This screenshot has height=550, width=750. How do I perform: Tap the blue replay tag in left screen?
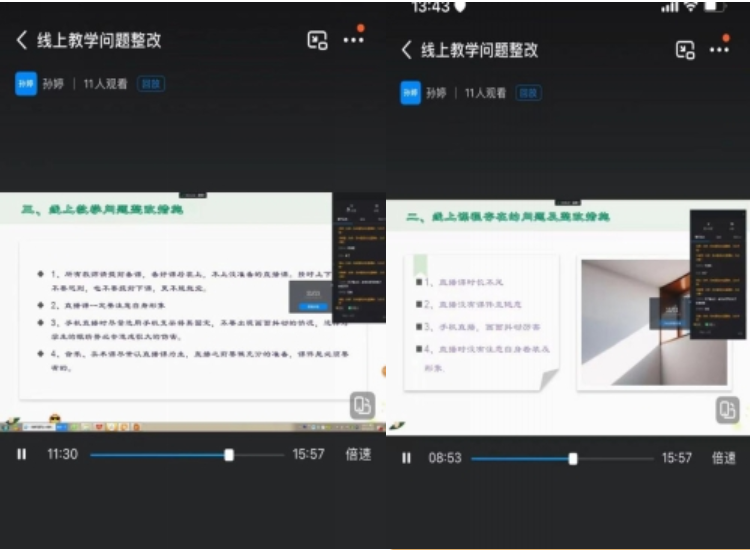tap(151, 84)
